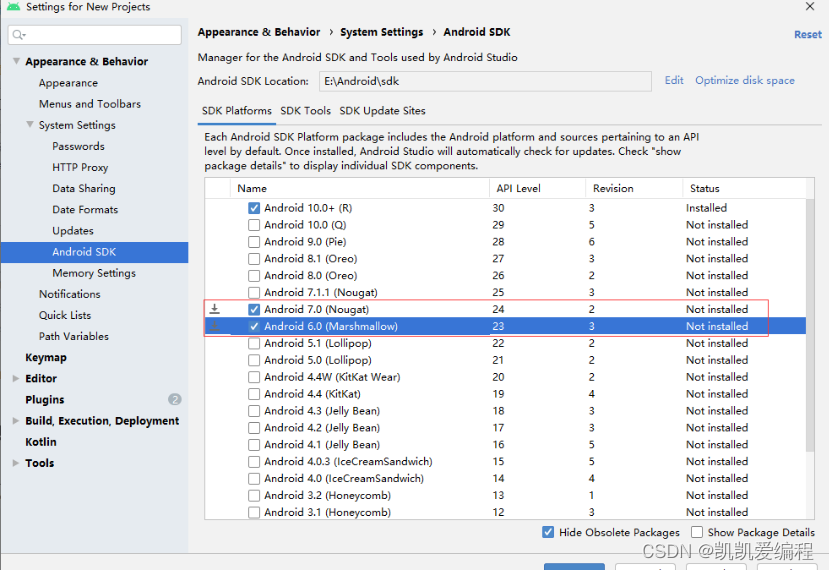The image size is (829, 570).
Task: Select Android SDK in sidebar
Action: point(94,252)
